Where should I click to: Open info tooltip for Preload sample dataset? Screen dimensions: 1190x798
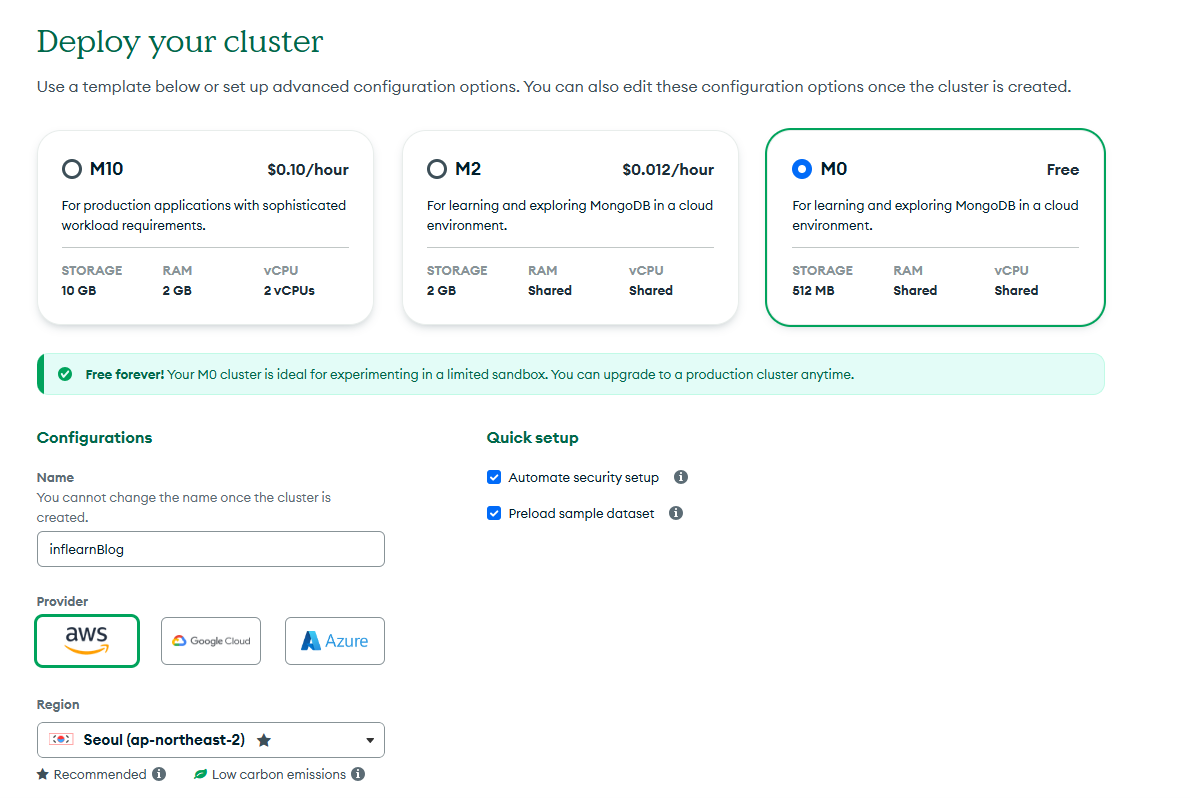click(x=675, y=513)
